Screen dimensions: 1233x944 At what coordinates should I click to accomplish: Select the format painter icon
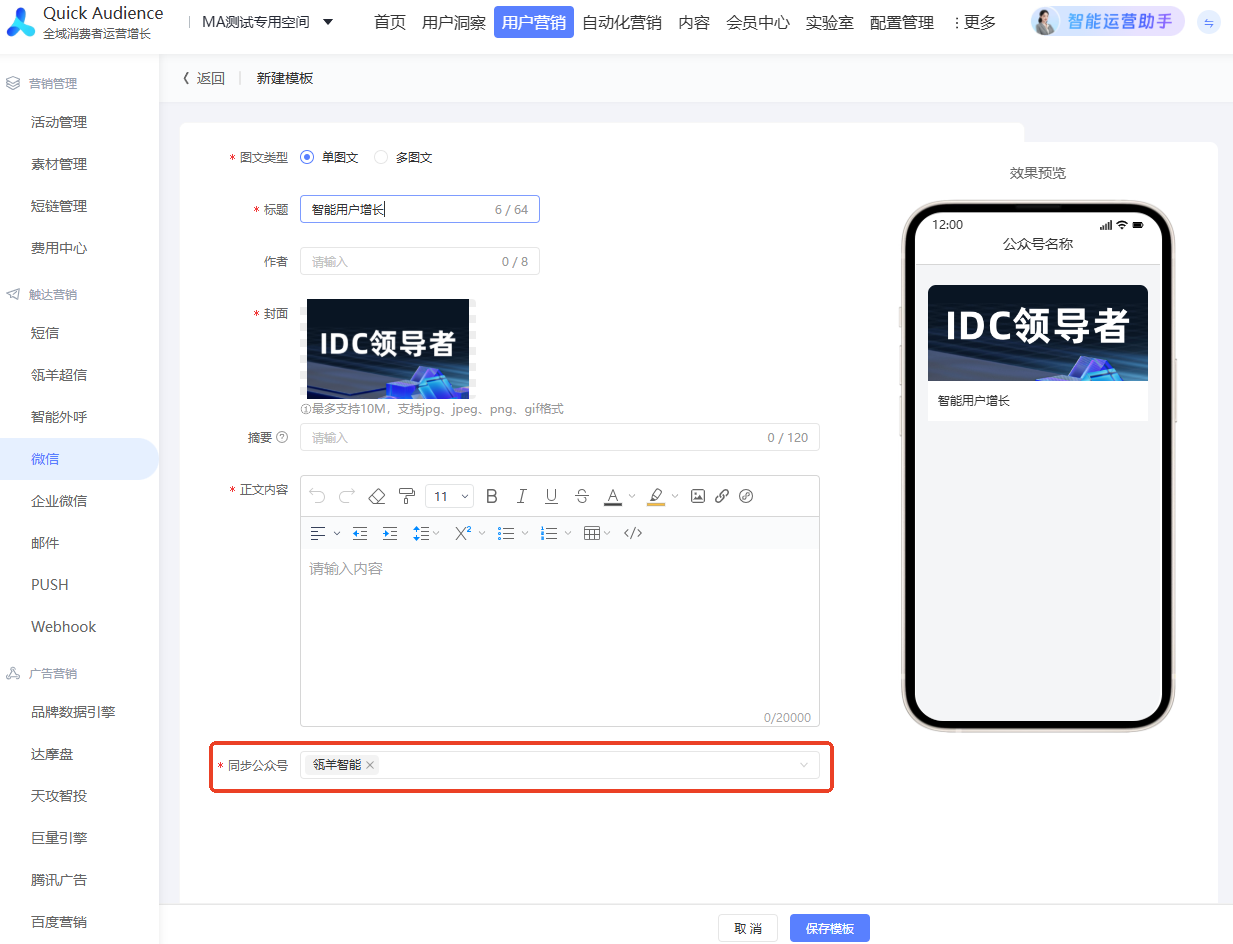pos(407,496)
